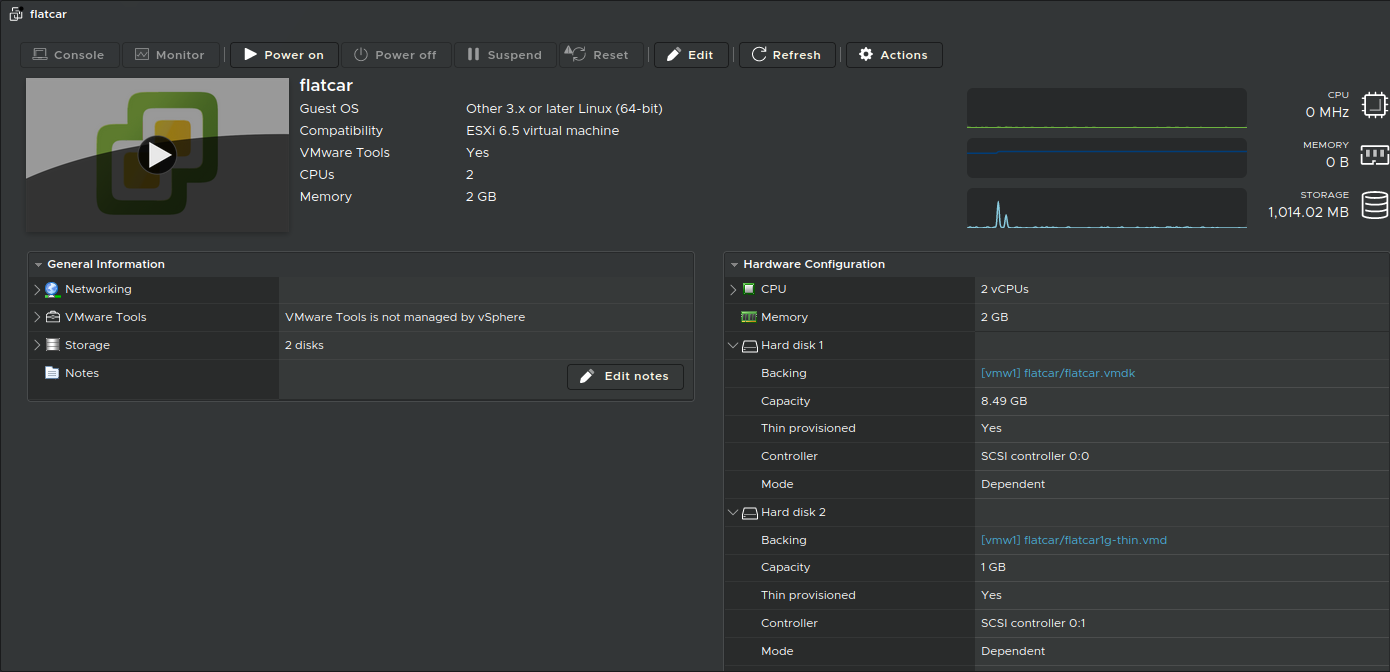The height and width of the screenshot is (672, 1390).
Task: Click the VMware Tools toolbox icon
Action: (53, 317)
